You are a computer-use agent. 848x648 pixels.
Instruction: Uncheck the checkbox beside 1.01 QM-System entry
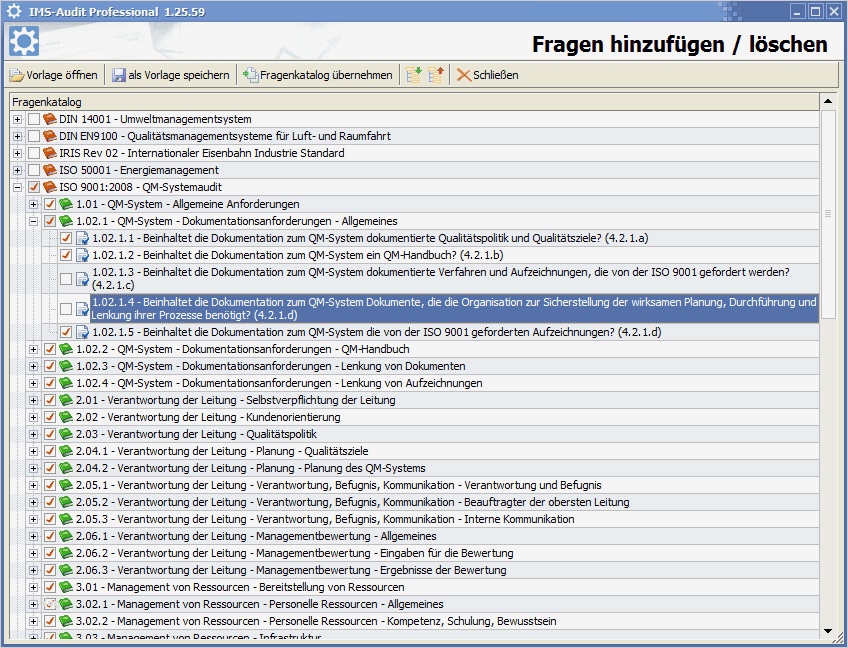49,204
